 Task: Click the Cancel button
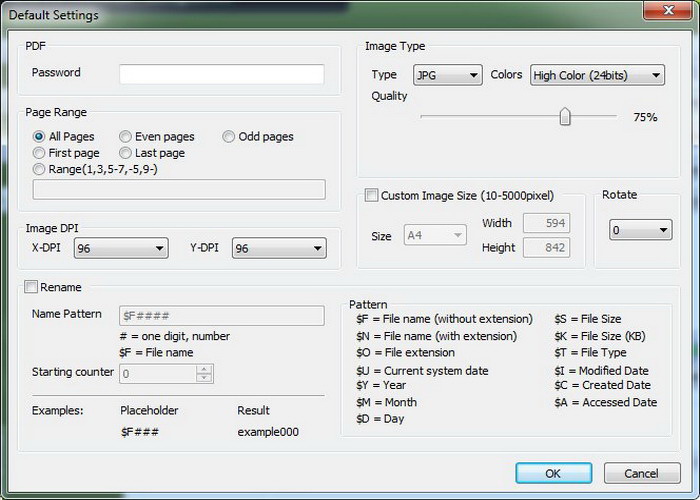pos(642,473)
